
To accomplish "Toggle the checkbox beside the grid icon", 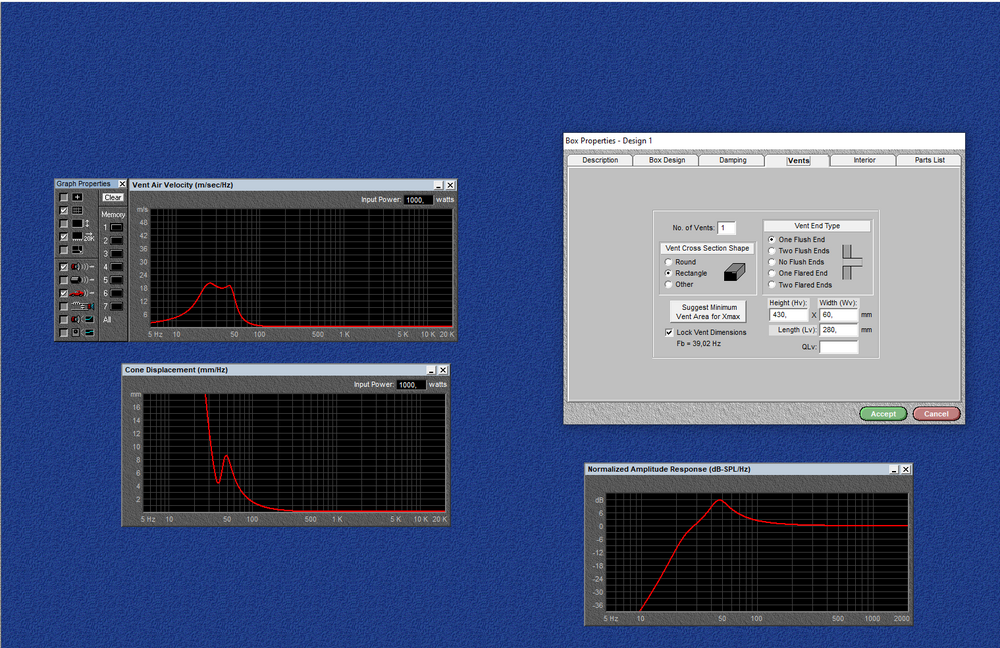I will coord(64,210).
